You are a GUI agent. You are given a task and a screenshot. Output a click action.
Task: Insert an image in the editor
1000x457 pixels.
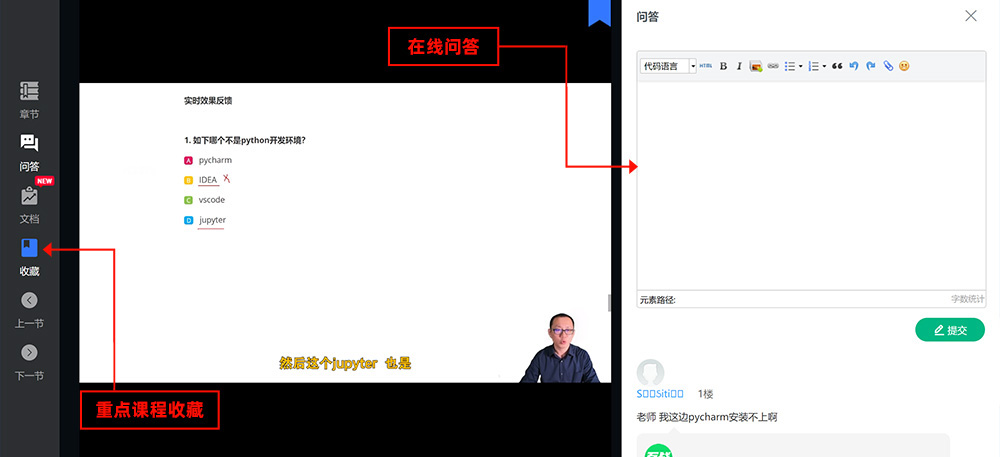[x=756, y=66]
